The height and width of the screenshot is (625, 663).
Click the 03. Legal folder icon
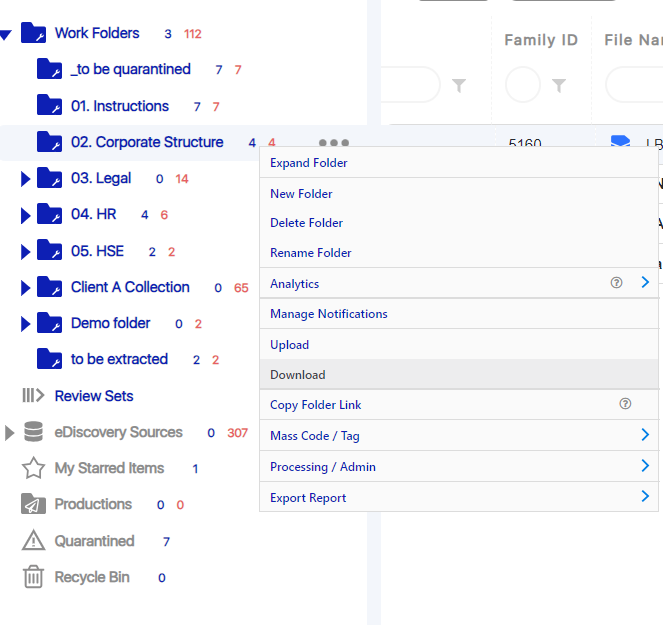(49, 178)
